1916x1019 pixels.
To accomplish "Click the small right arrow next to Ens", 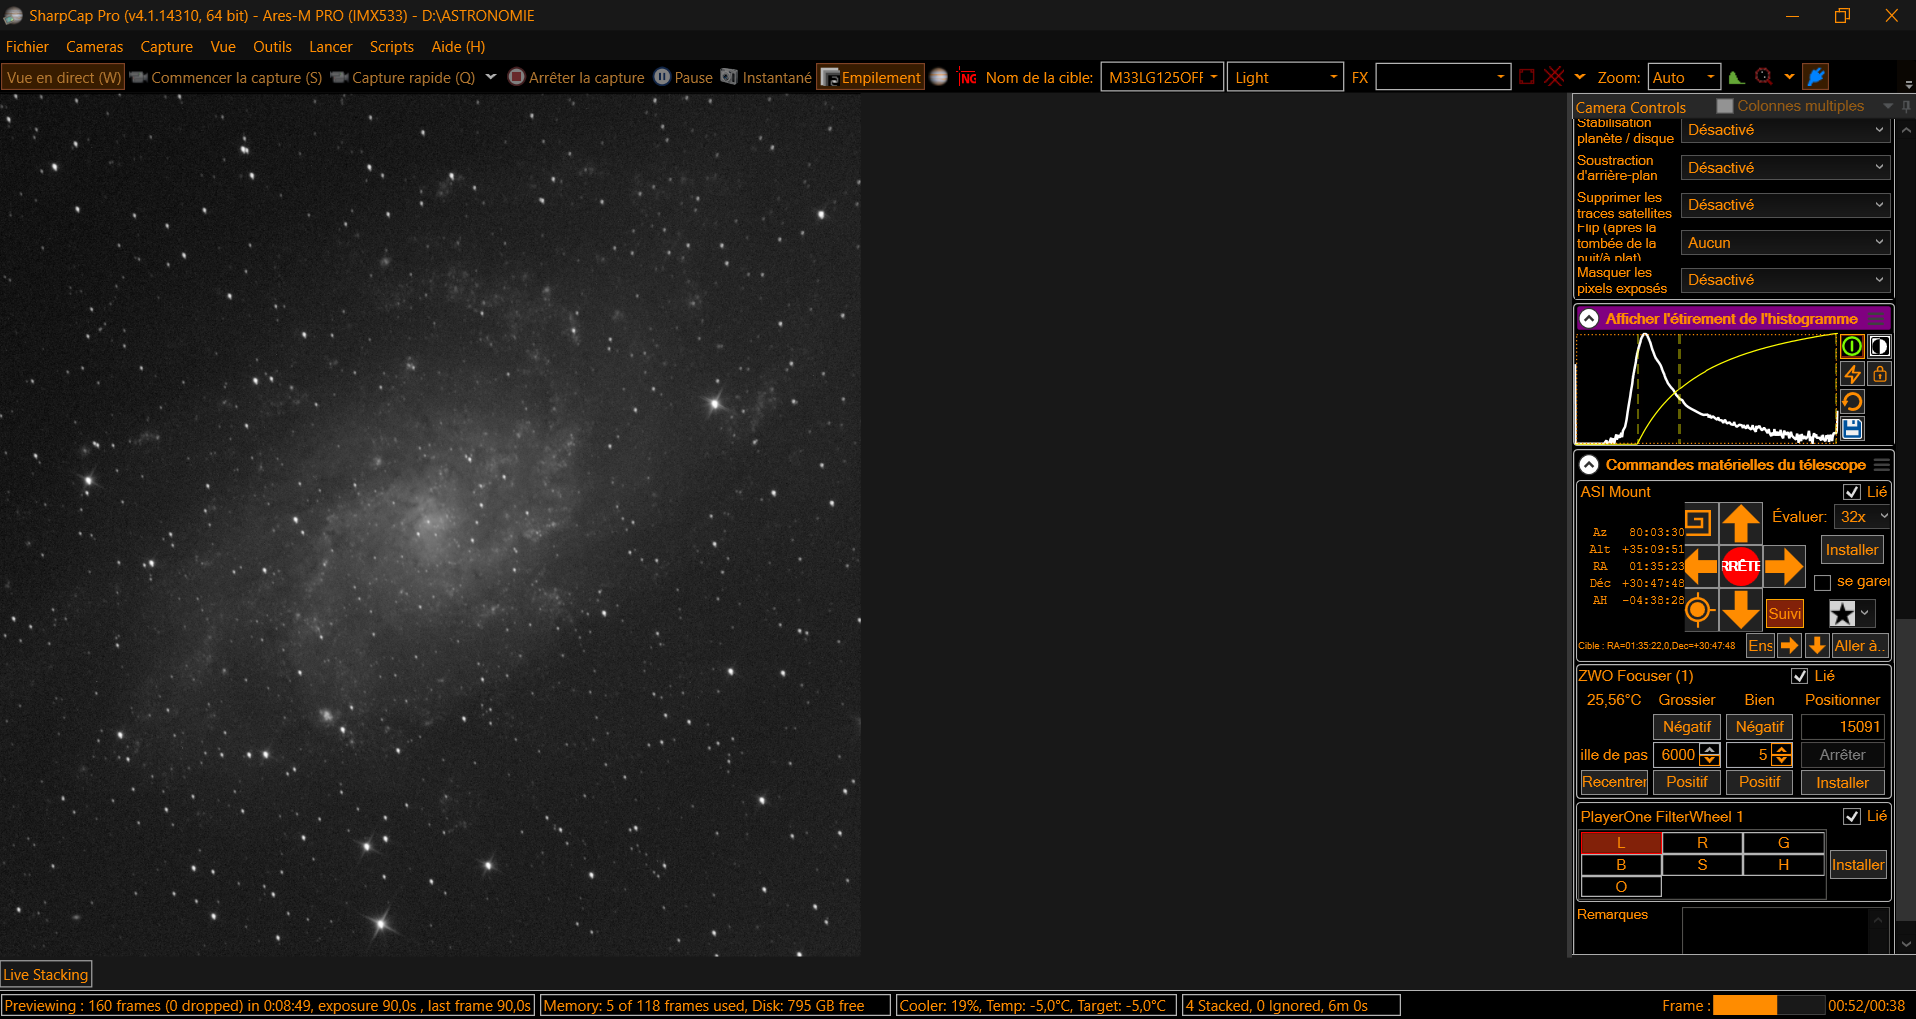I will (1790, 645).
